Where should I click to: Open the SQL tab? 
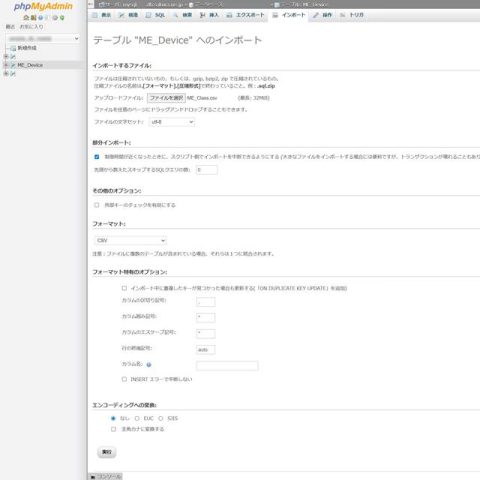point(156,15)
